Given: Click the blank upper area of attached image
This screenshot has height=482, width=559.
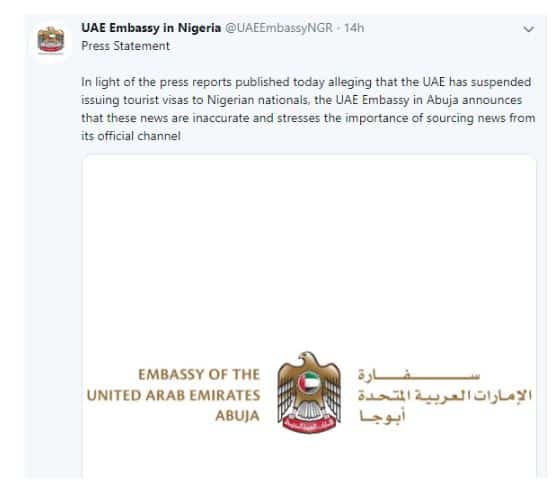Looking at the screenshot, I should 309,250.
